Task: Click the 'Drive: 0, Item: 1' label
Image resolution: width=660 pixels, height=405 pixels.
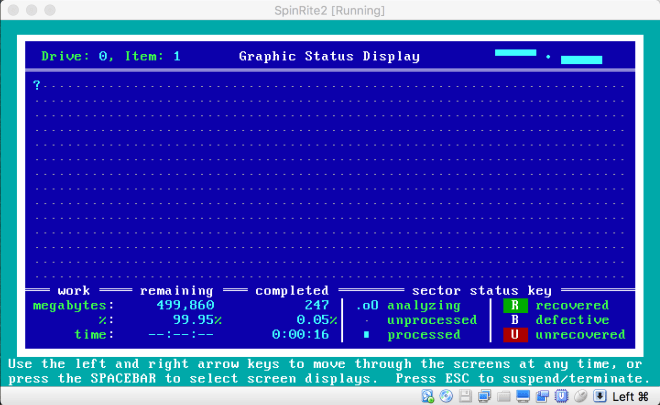Action: 111,56
